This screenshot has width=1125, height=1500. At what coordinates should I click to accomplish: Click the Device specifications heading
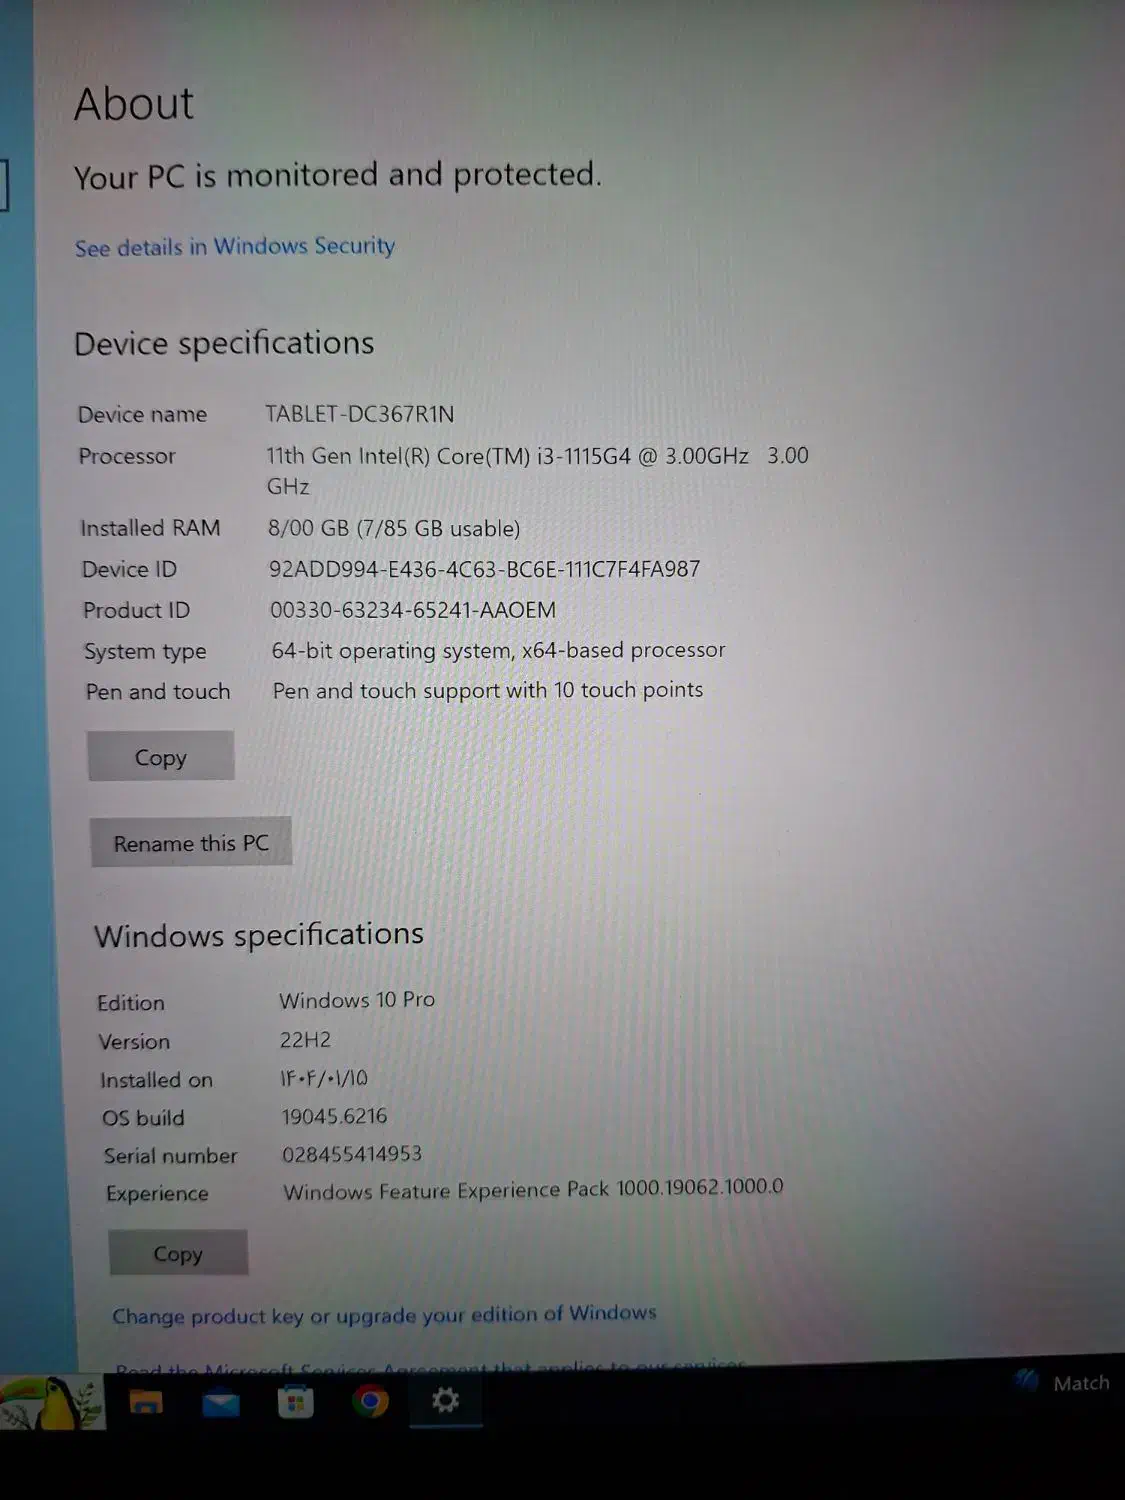click(x=224, y=343)
